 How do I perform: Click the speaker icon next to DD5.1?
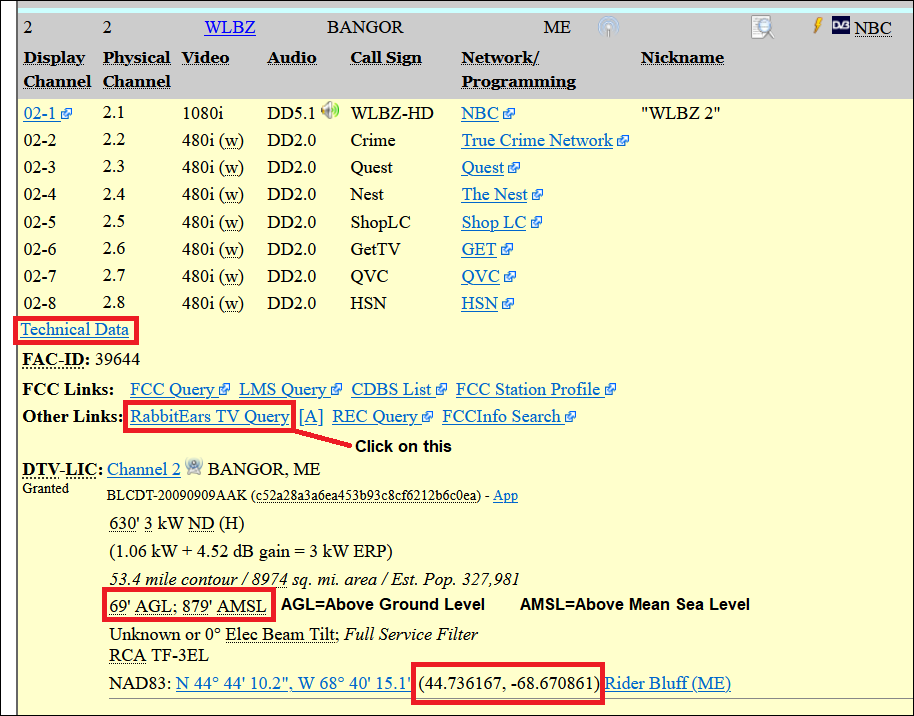point(330,110)
